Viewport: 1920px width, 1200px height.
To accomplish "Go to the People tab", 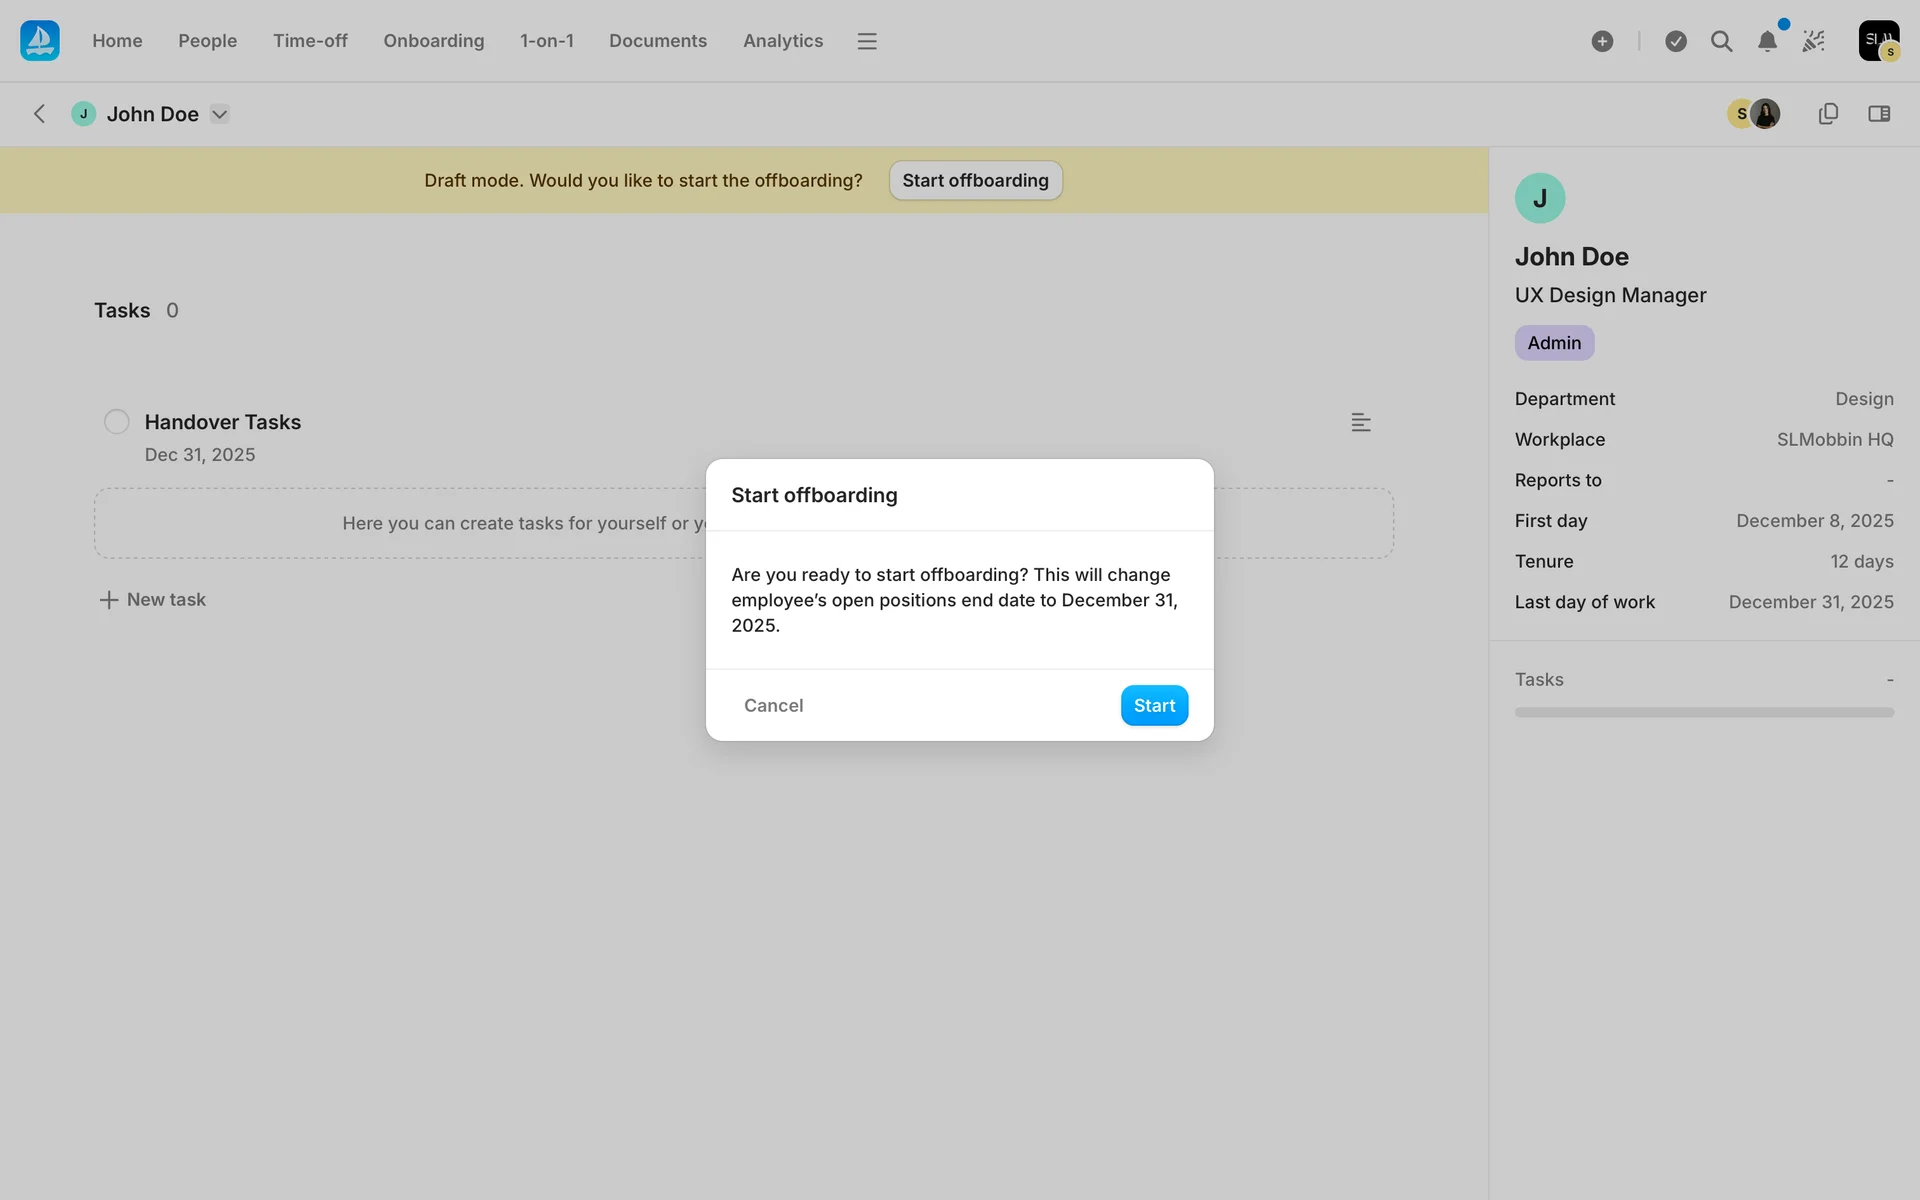I will coord(207,41).
